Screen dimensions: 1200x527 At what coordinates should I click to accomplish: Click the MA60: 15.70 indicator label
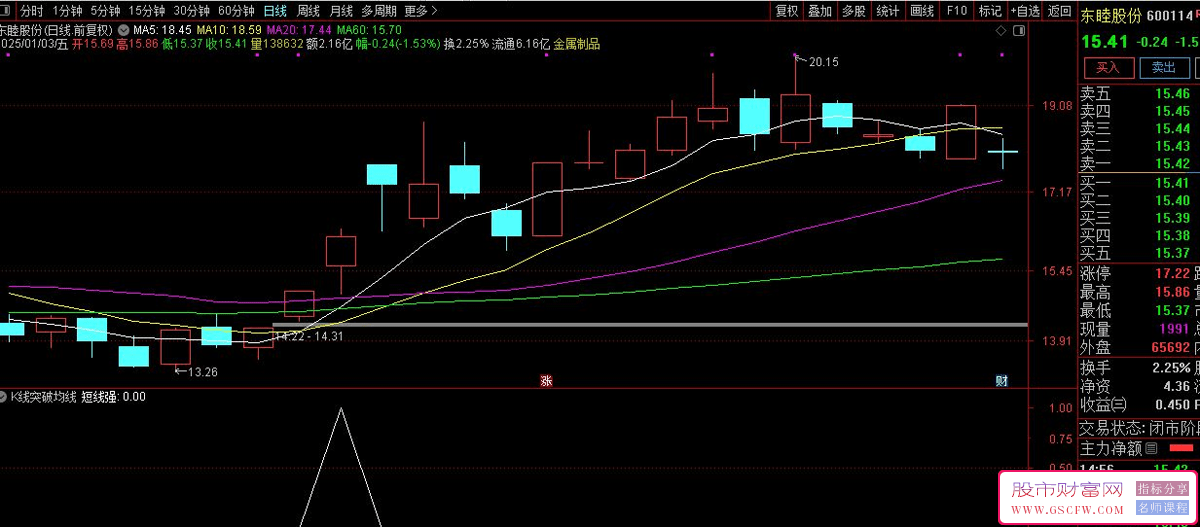[367, 30]
